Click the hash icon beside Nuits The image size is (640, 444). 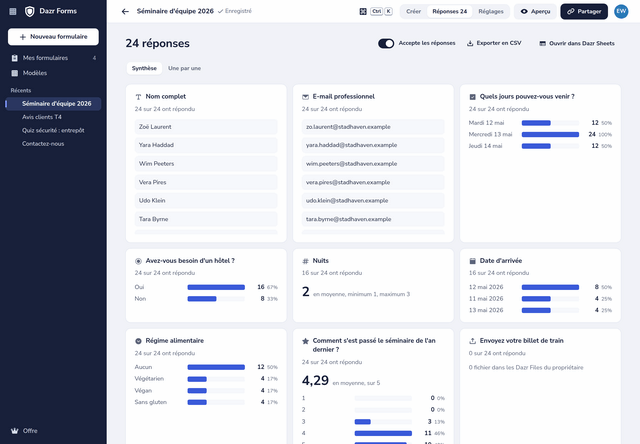pyautogui.click(x=305, y=261)
